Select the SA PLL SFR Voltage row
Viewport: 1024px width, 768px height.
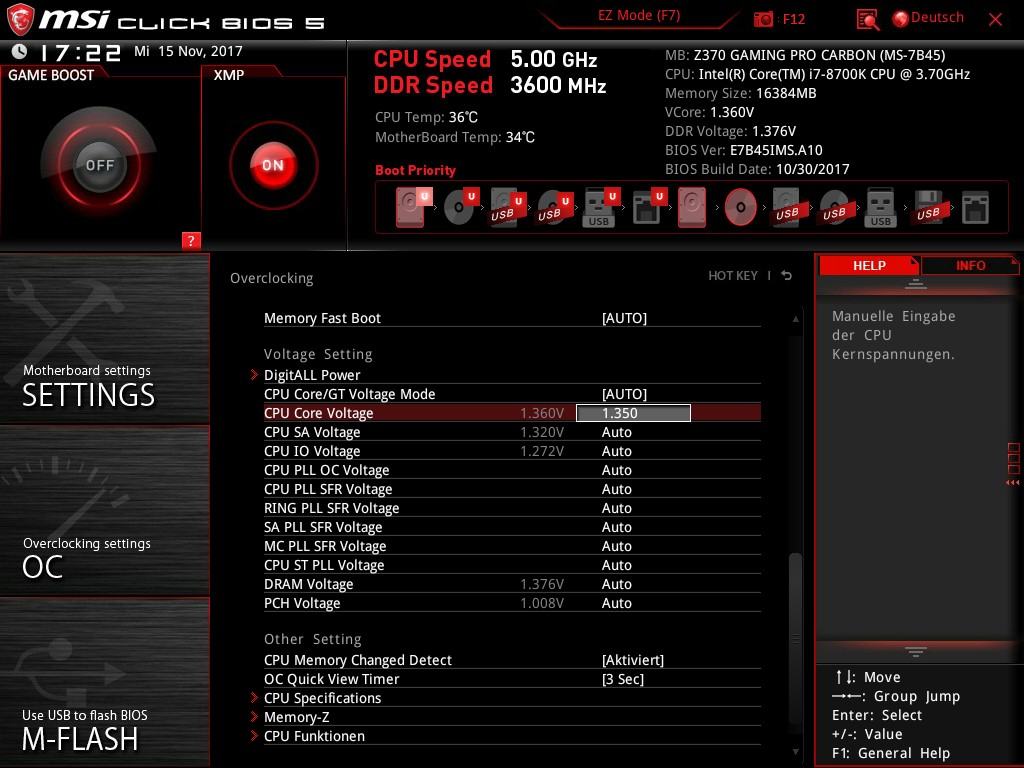512,526
